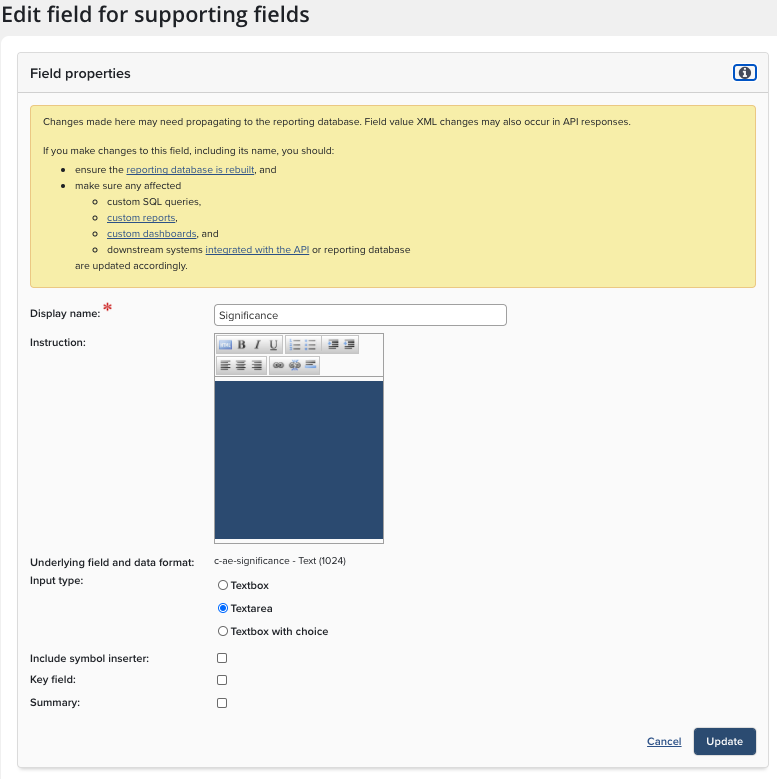Toggle HTML source view in editor
Image resolution: width=777 pixels, height=779 pixels.
225,345
